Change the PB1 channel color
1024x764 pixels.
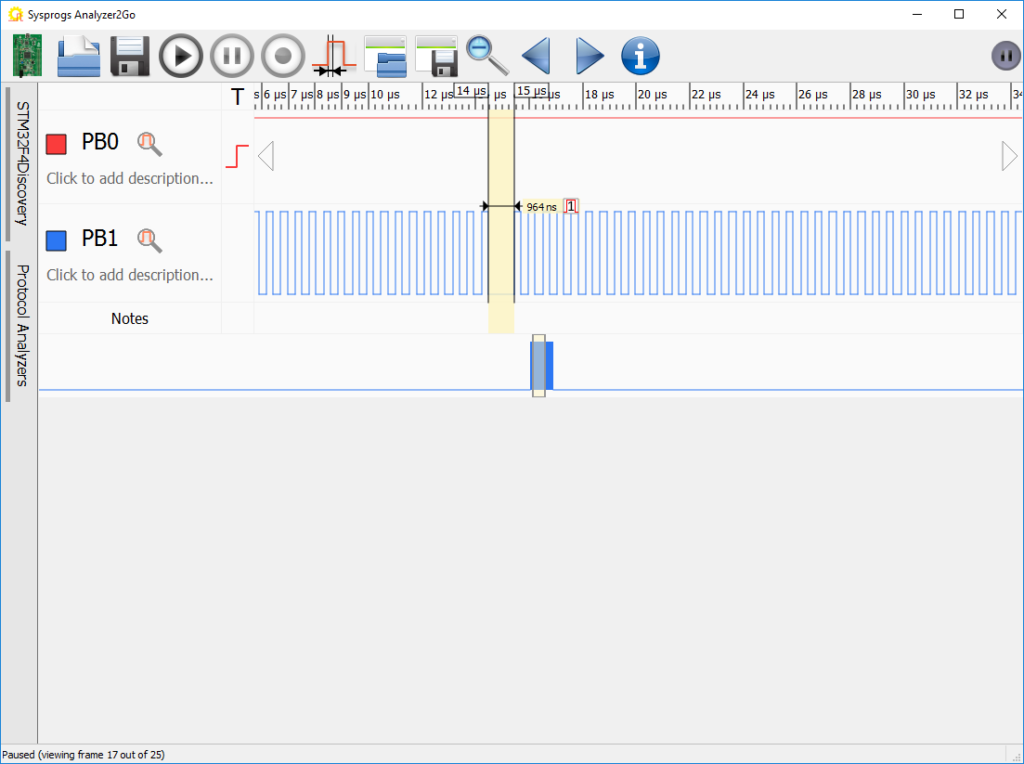pyautogui.click(x=56, y=239)
